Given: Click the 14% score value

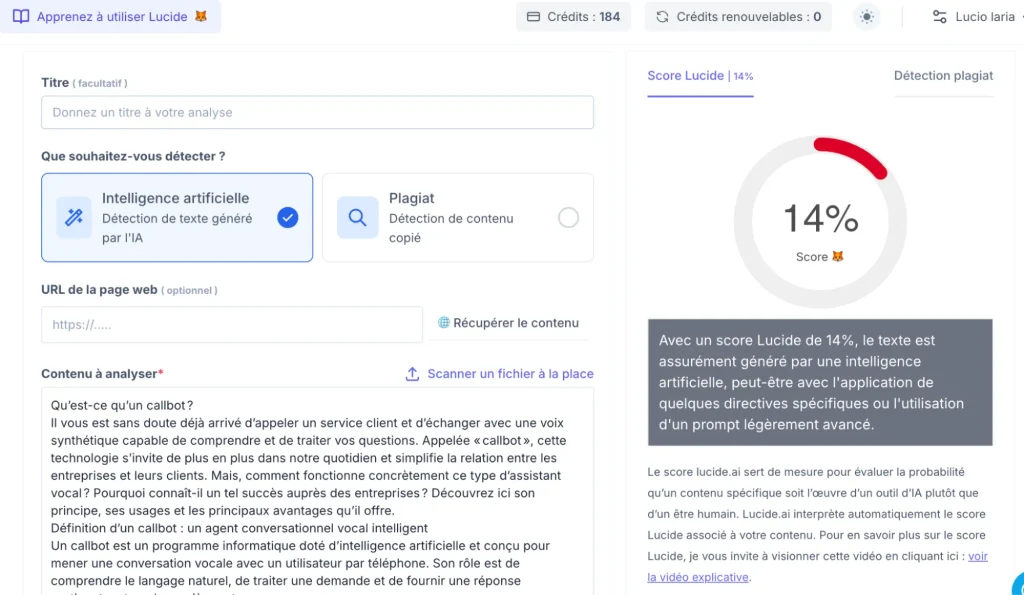Looking at the screenshot, I should tap(820, 218).
